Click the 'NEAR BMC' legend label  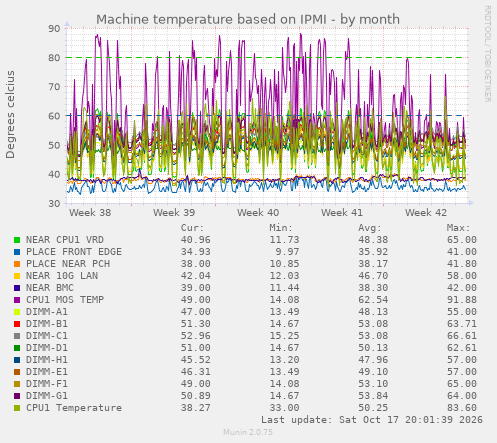(x=50, y=288)
